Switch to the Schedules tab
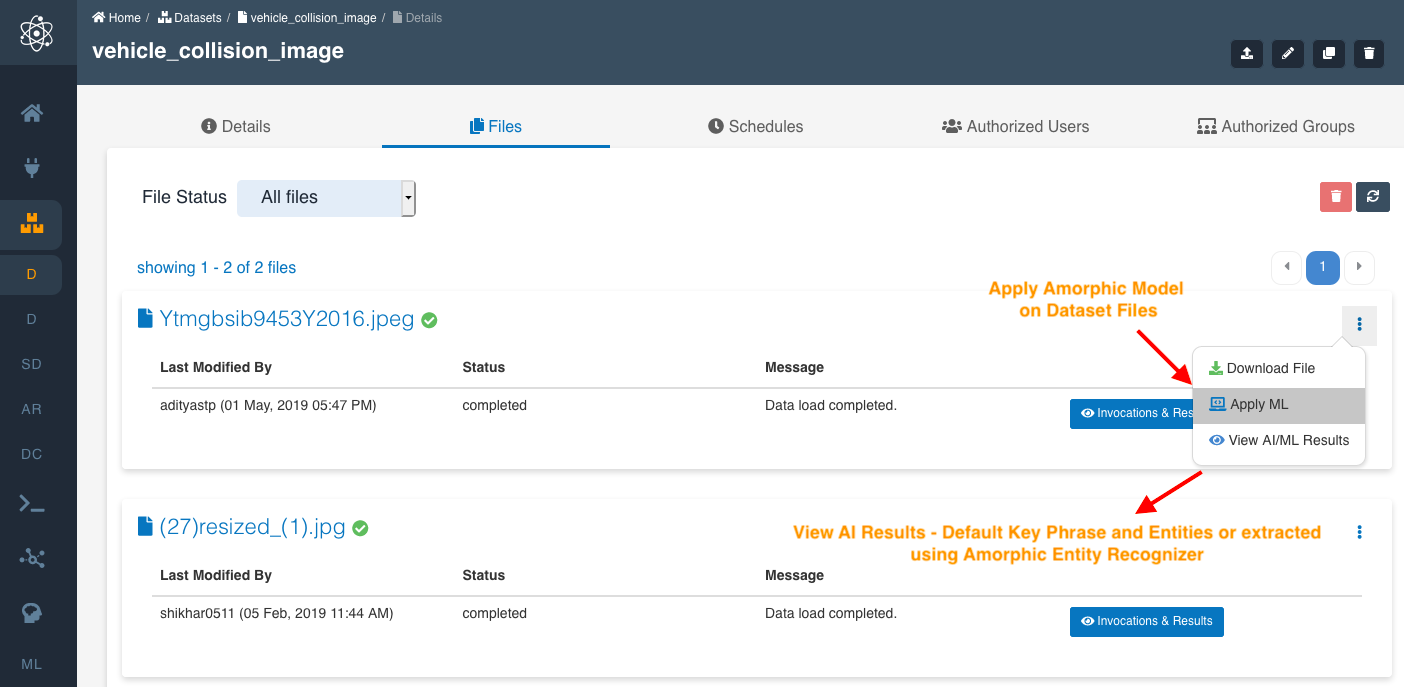The height and width of the screenshot is (687, 1404). point(755,126)
